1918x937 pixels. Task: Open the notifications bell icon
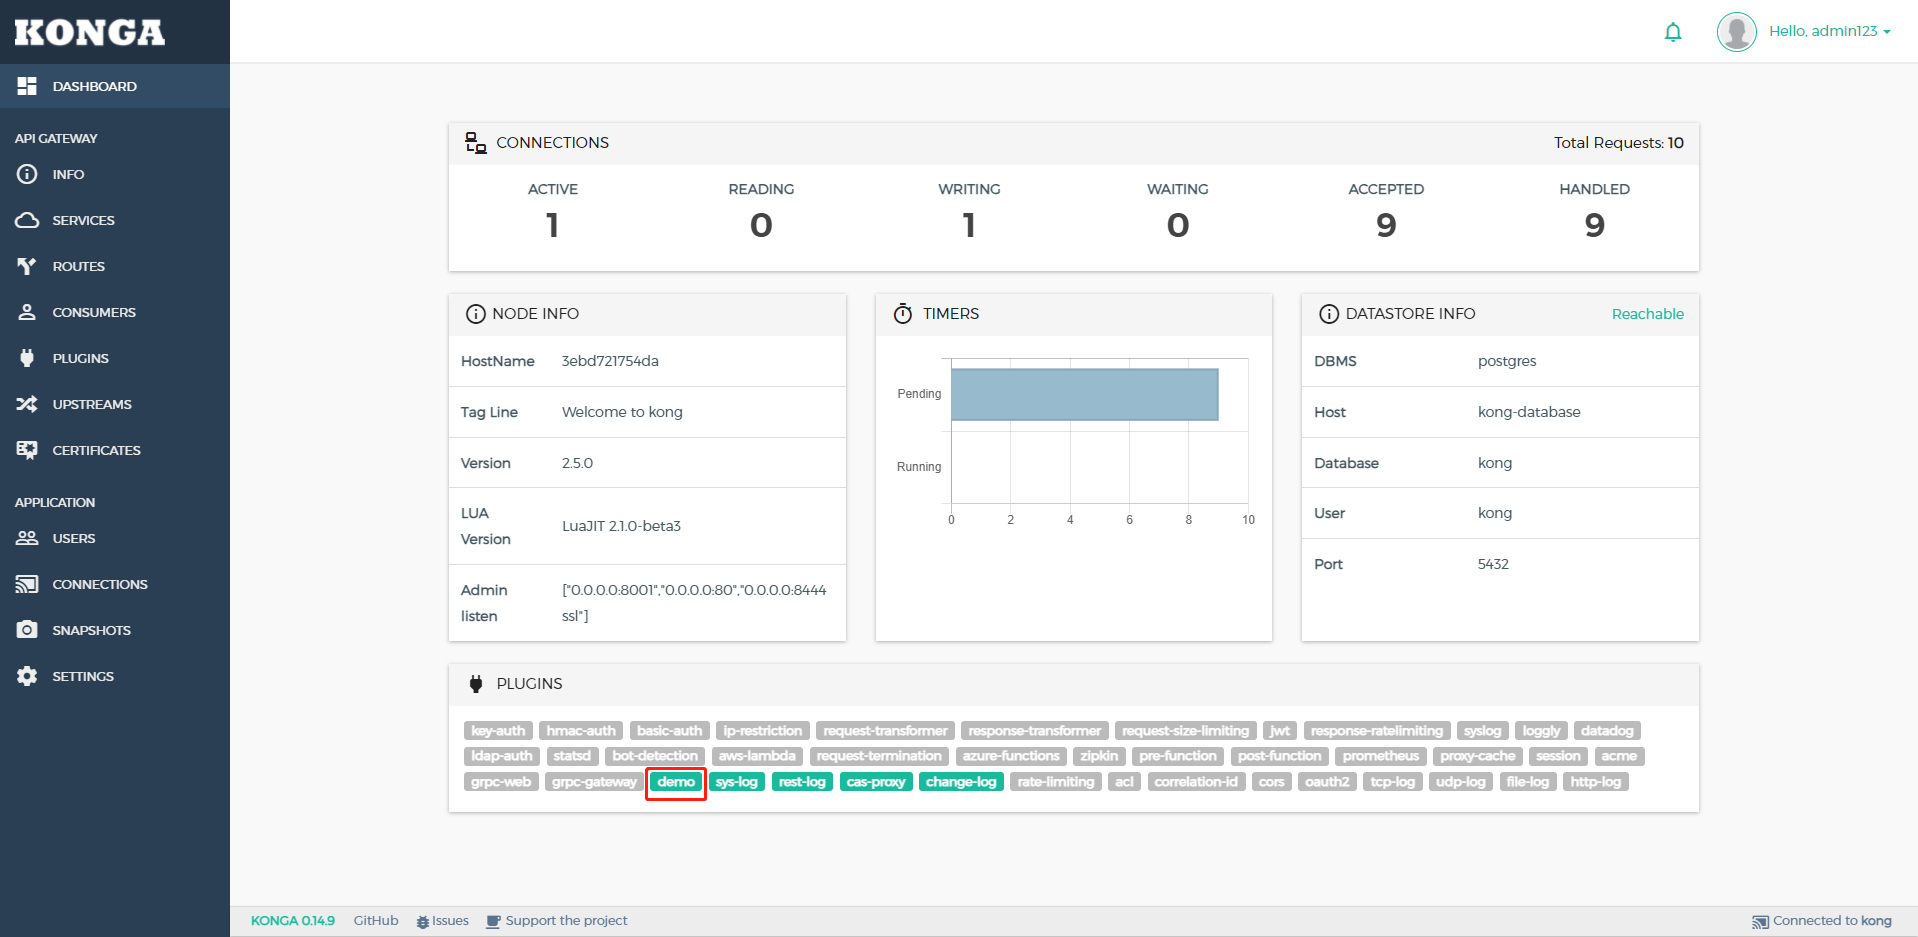pyautogui.click(x=1673, y=32)
